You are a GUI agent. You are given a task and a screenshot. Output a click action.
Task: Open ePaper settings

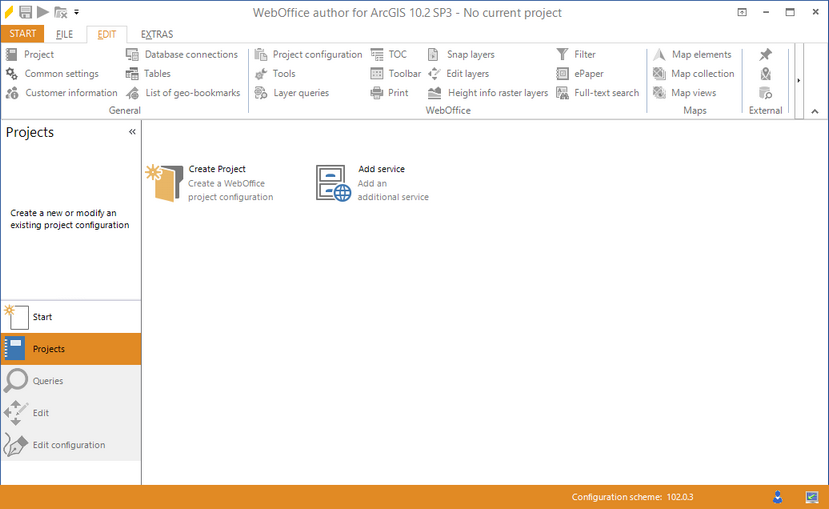[x=579, y=73]
